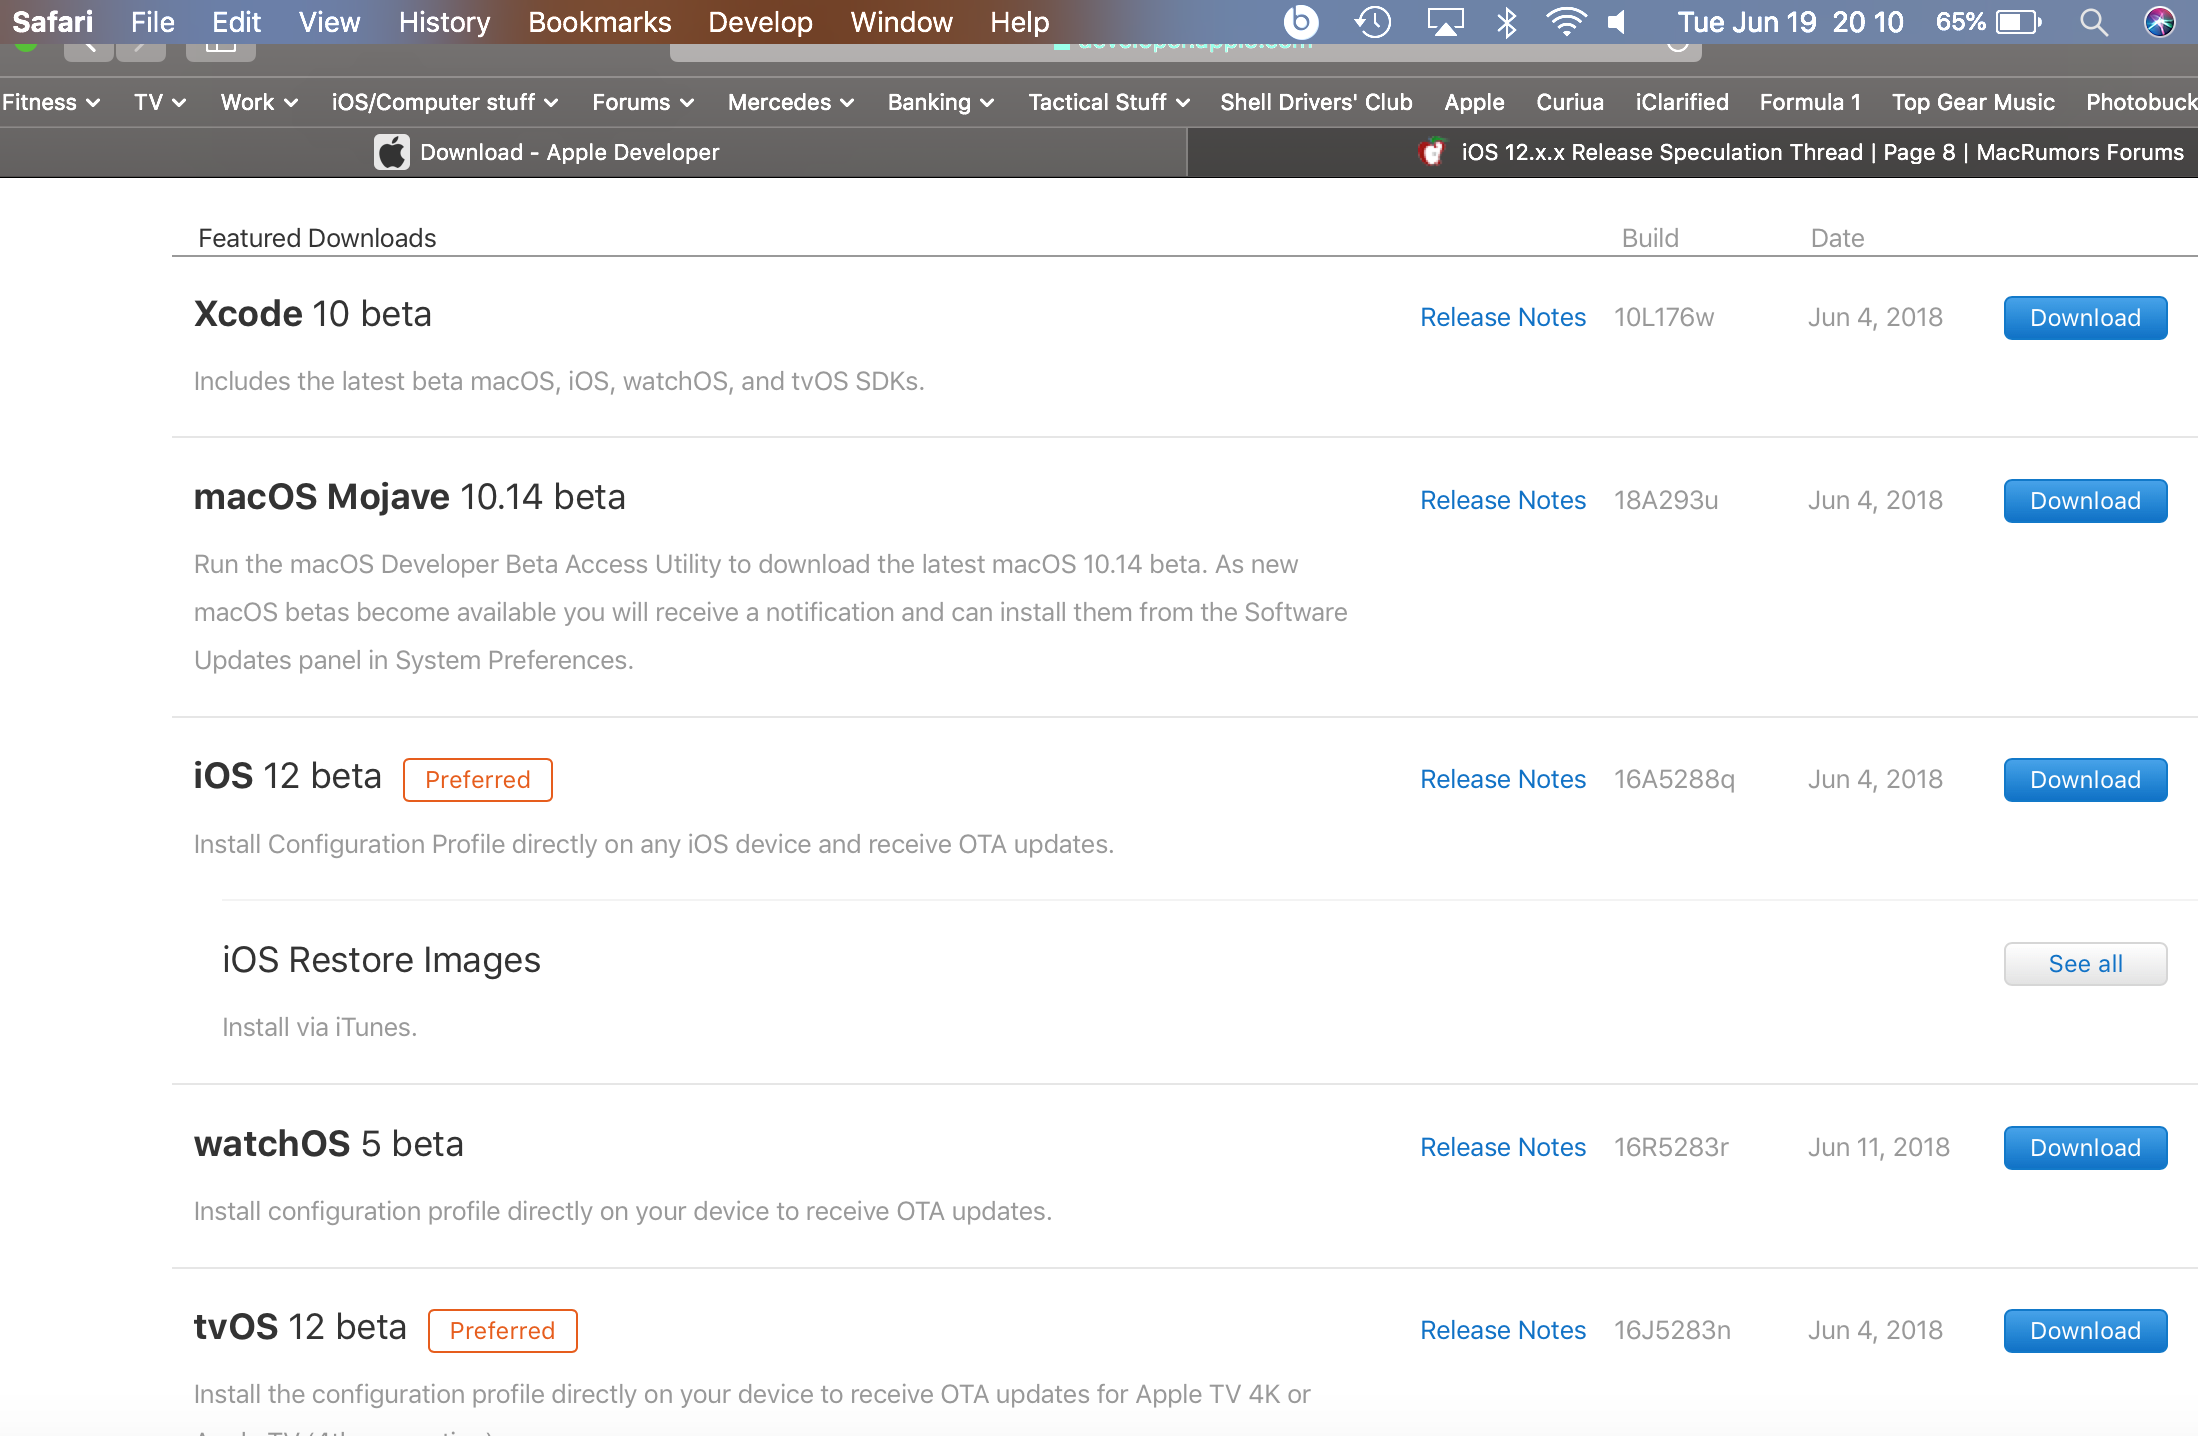Launch Siri from the menu bar
The height and width of the screenshot is (1436, 2198).
(2160, 22)
